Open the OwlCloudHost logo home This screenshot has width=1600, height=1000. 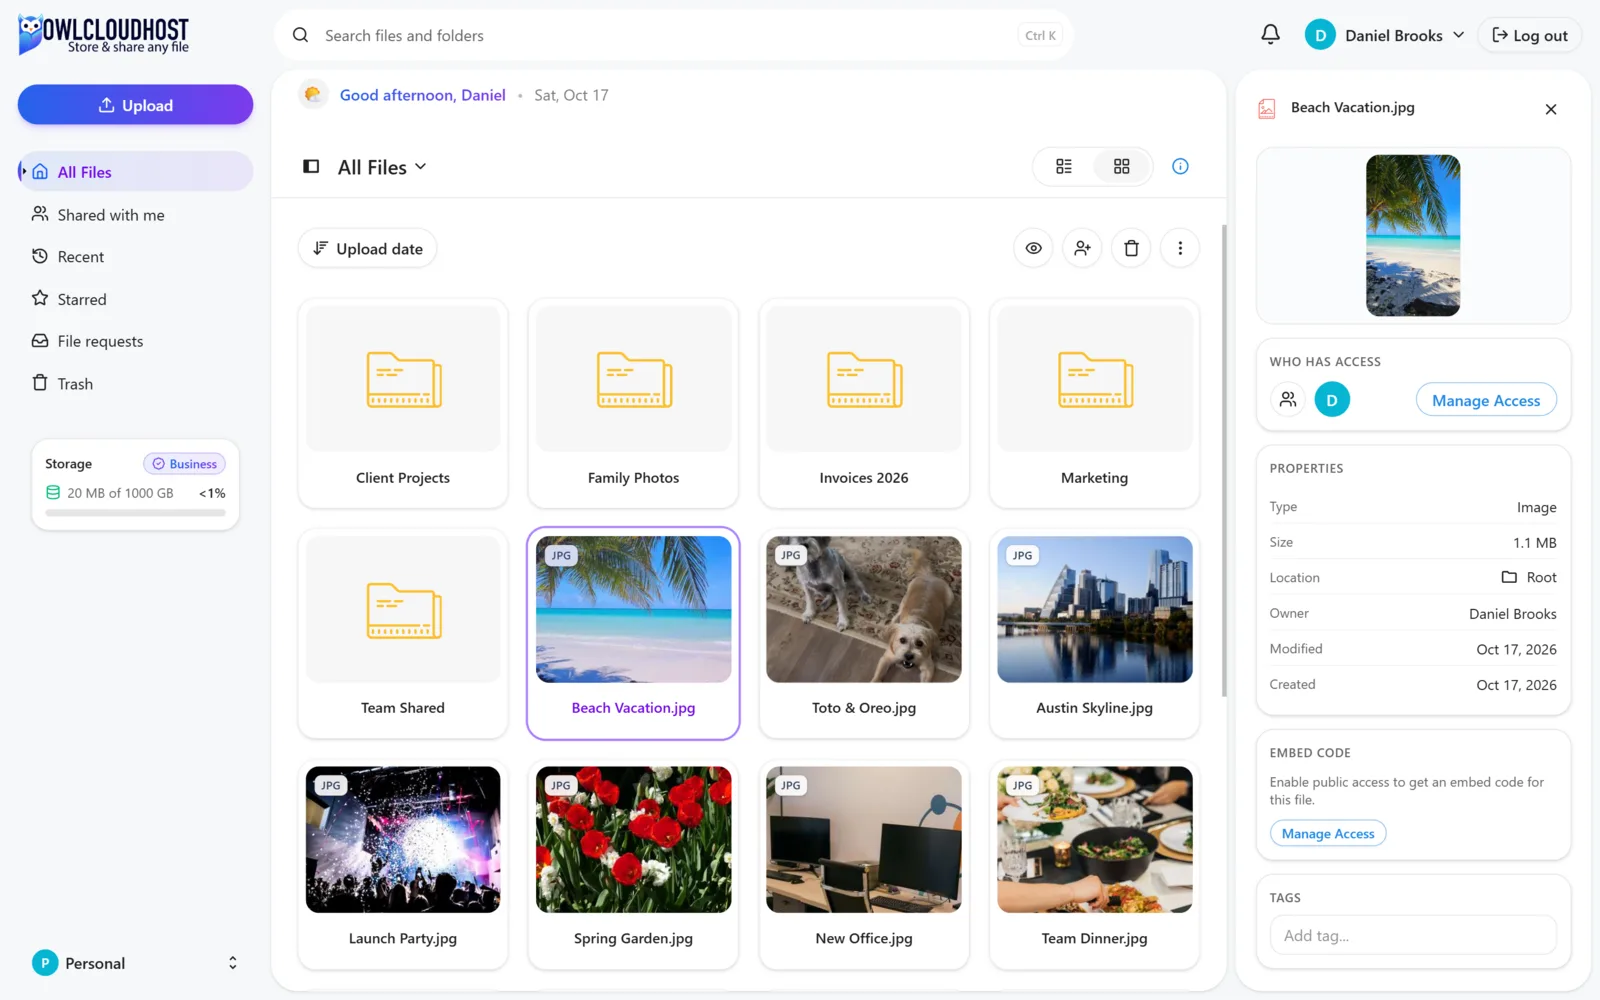(103, 35)
